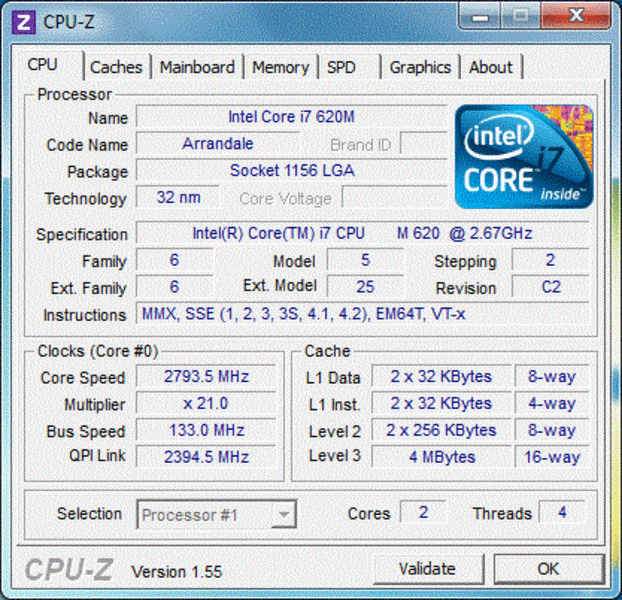The image size is (622, 600).
Task: Minimize the CPU-Z window
Action: click(480, 17)
